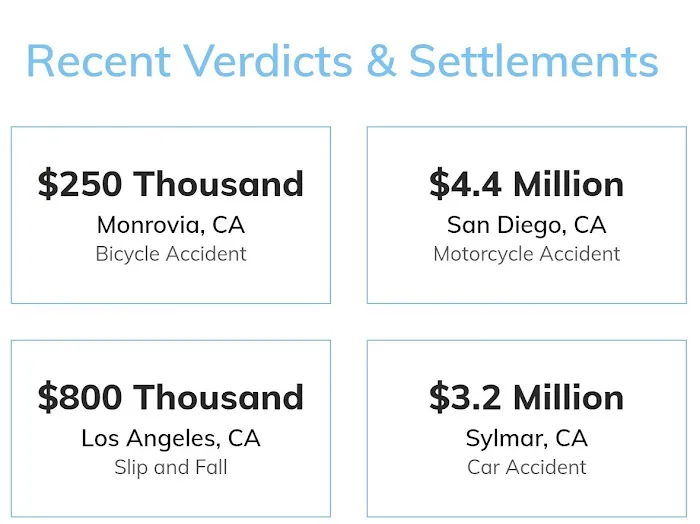Click the Slip and Fall case label
The height and width of the screenshot is (524, 700).
(171, 467)
